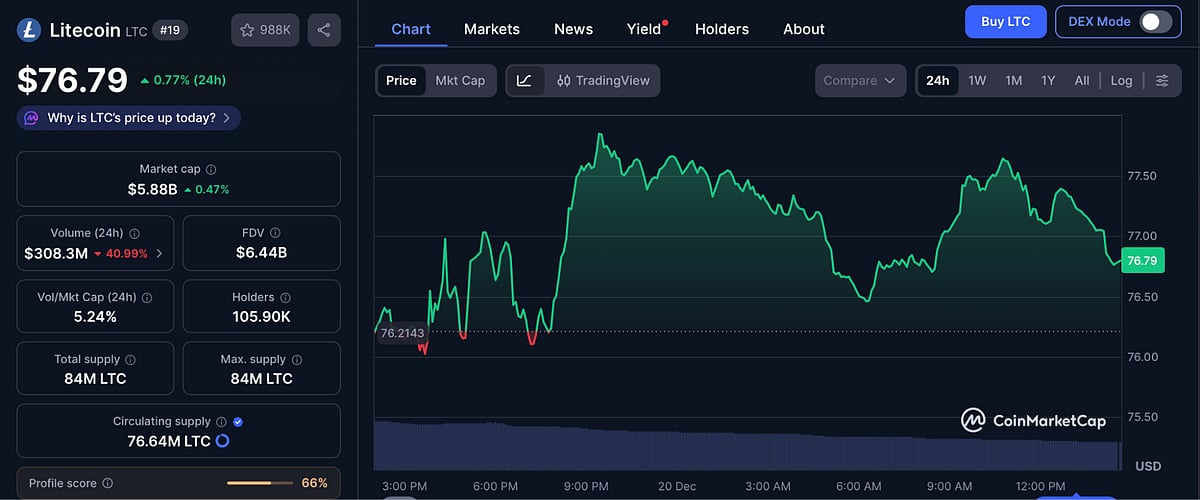Viewport: 1200px width, 500px height.
Task: Select 1M time range
Action: (x=1014, y=80)
